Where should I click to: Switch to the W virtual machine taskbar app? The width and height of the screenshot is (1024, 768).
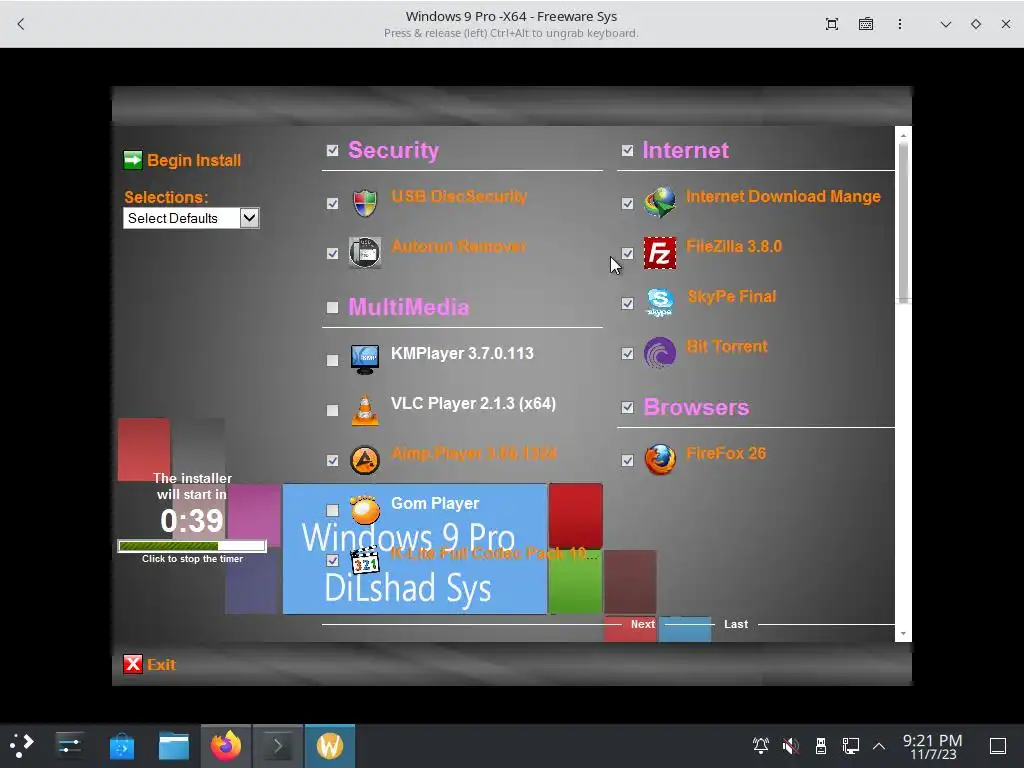pyautogui.click(x=330, y=746)
